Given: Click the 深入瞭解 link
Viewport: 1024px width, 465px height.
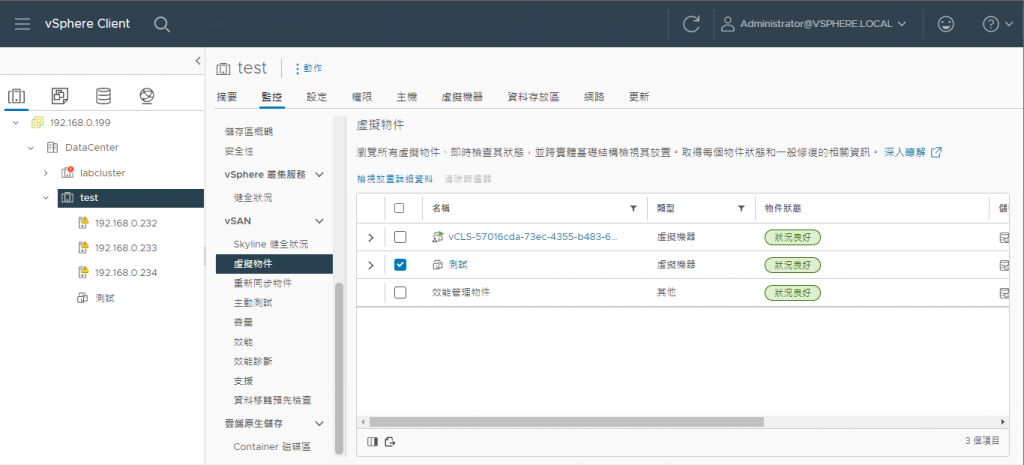Looking at the screenshot, I should click(905, 152).
